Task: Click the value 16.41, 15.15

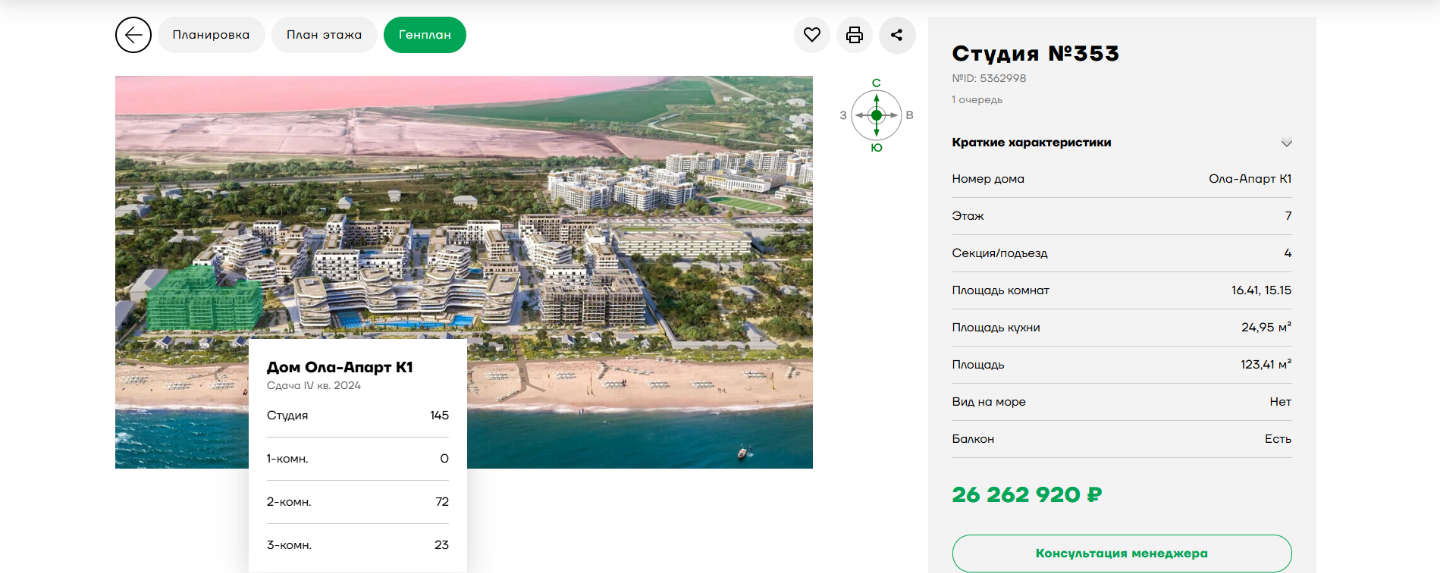Action: point(1261,290)
